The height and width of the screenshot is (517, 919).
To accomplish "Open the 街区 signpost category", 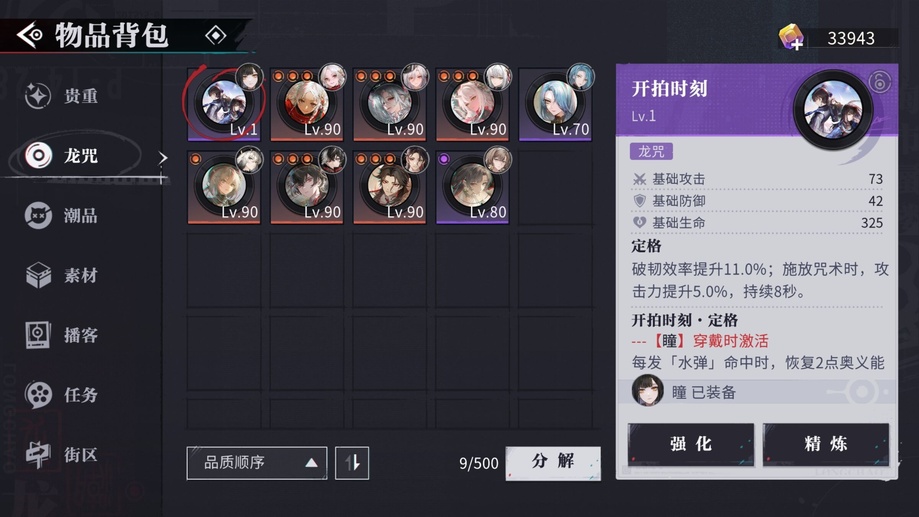I will [x=62, y=455].
